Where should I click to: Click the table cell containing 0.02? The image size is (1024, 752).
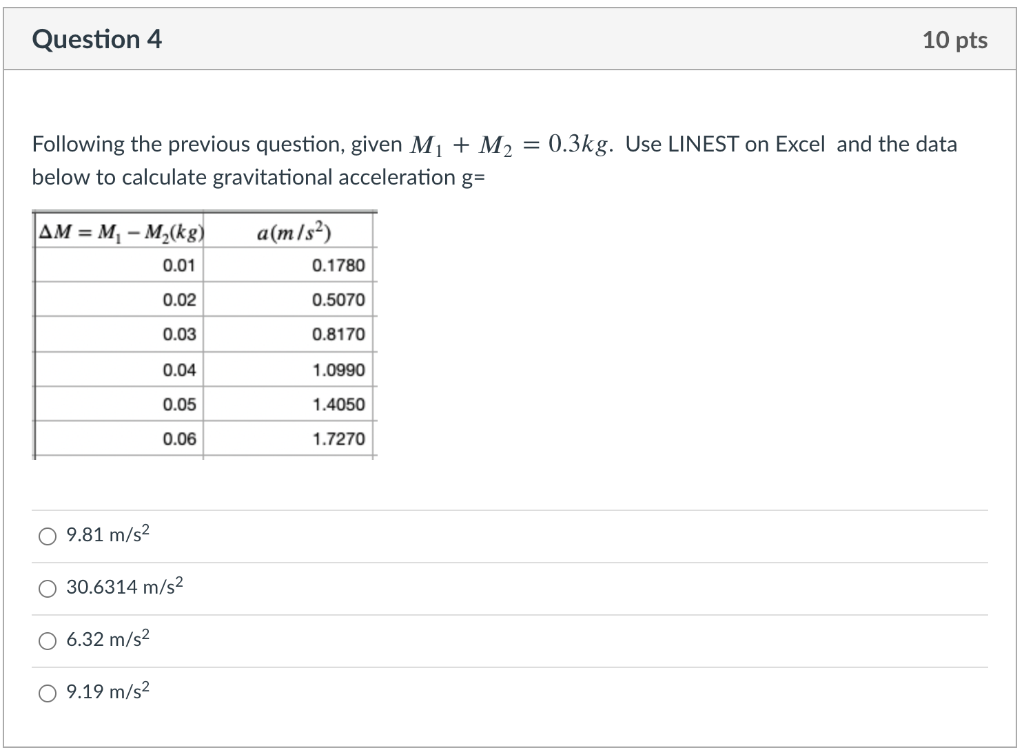pos(180,300)
